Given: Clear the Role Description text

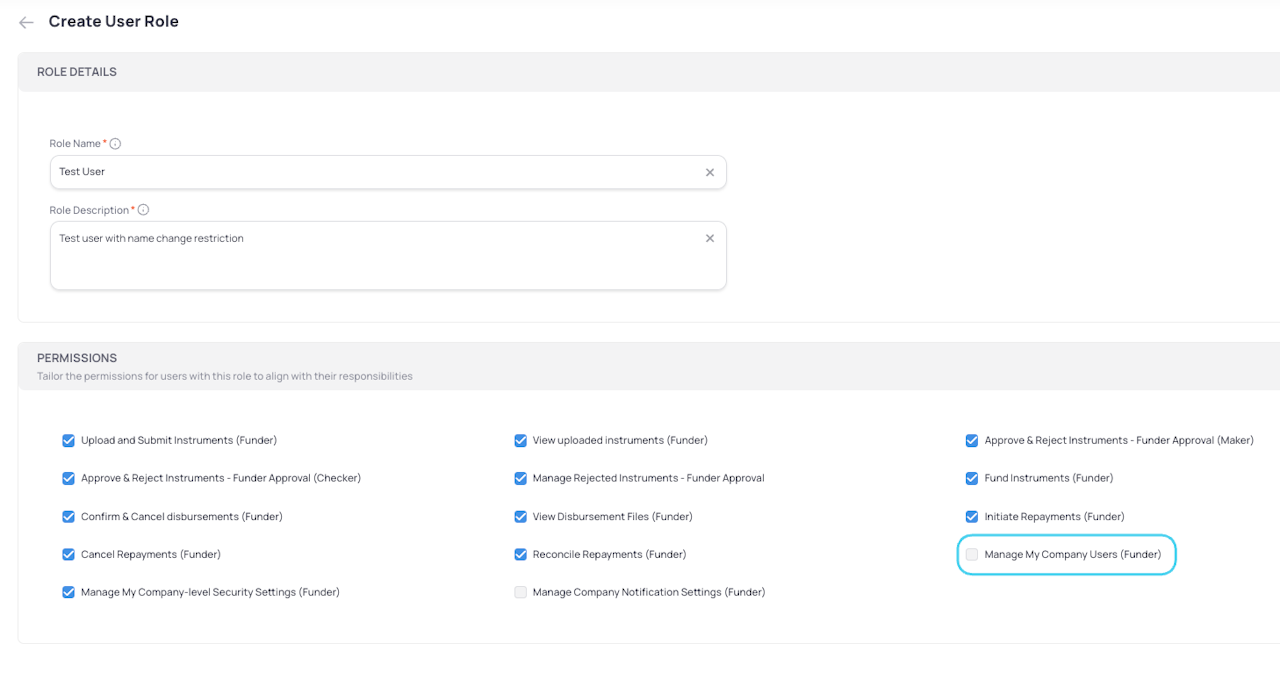Looking at the screenshot, I should point(709,238).
